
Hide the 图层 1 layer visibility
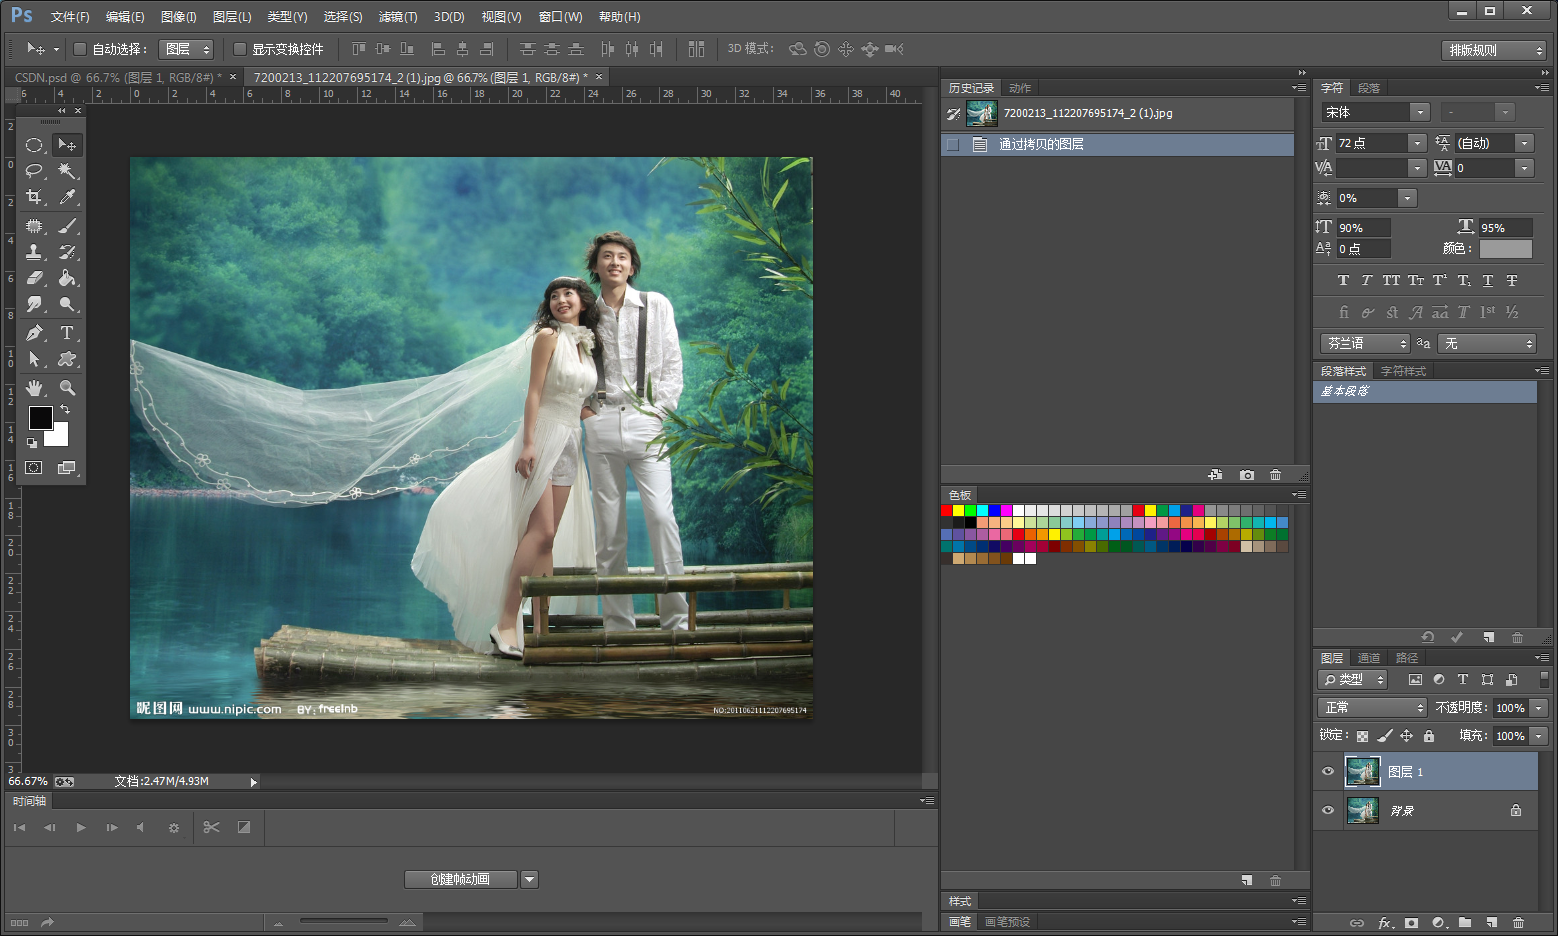pos(1328,771)
